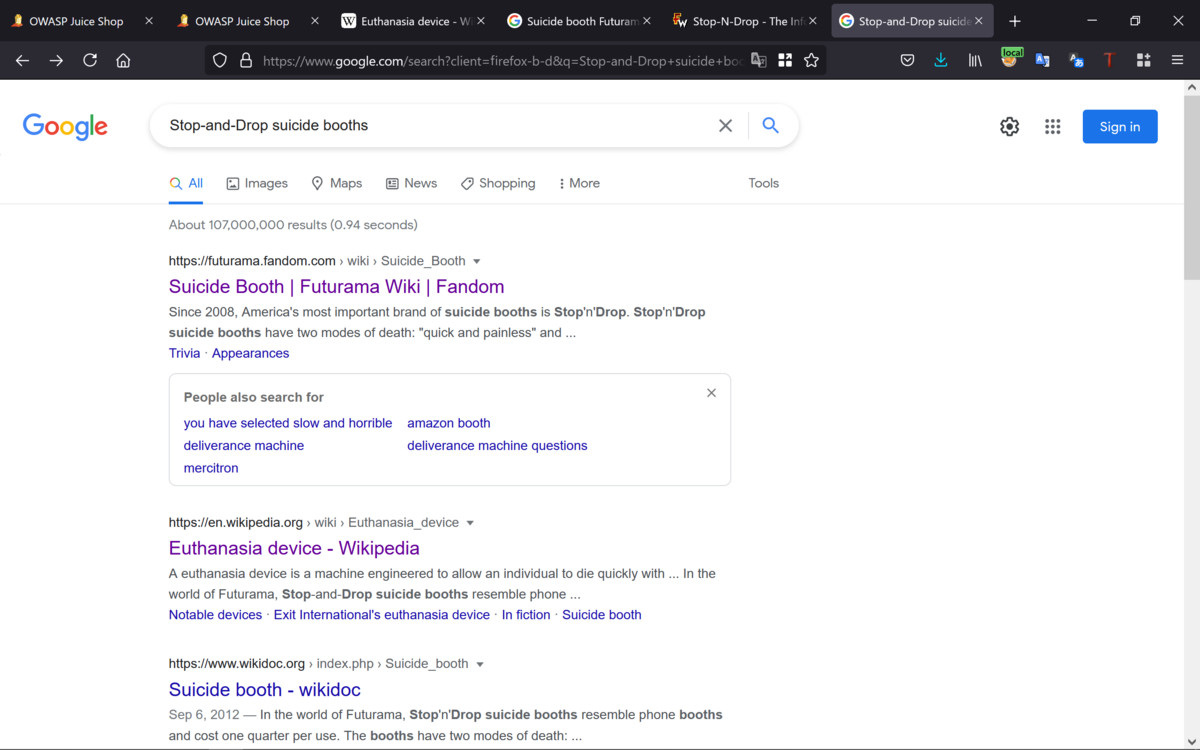
Task: Dismiss the People also search for box
Action: (711, 393)
